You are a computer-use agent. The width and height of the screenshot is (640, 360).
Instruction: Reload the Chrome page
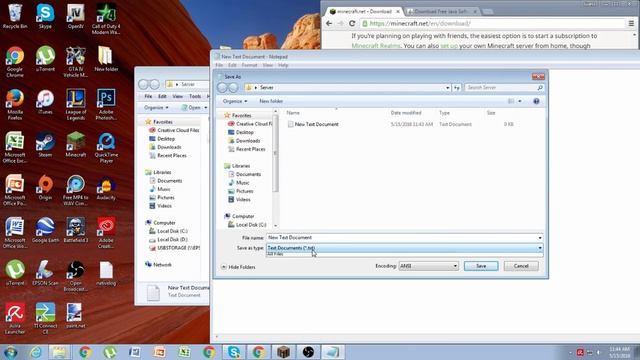(352, 24)
